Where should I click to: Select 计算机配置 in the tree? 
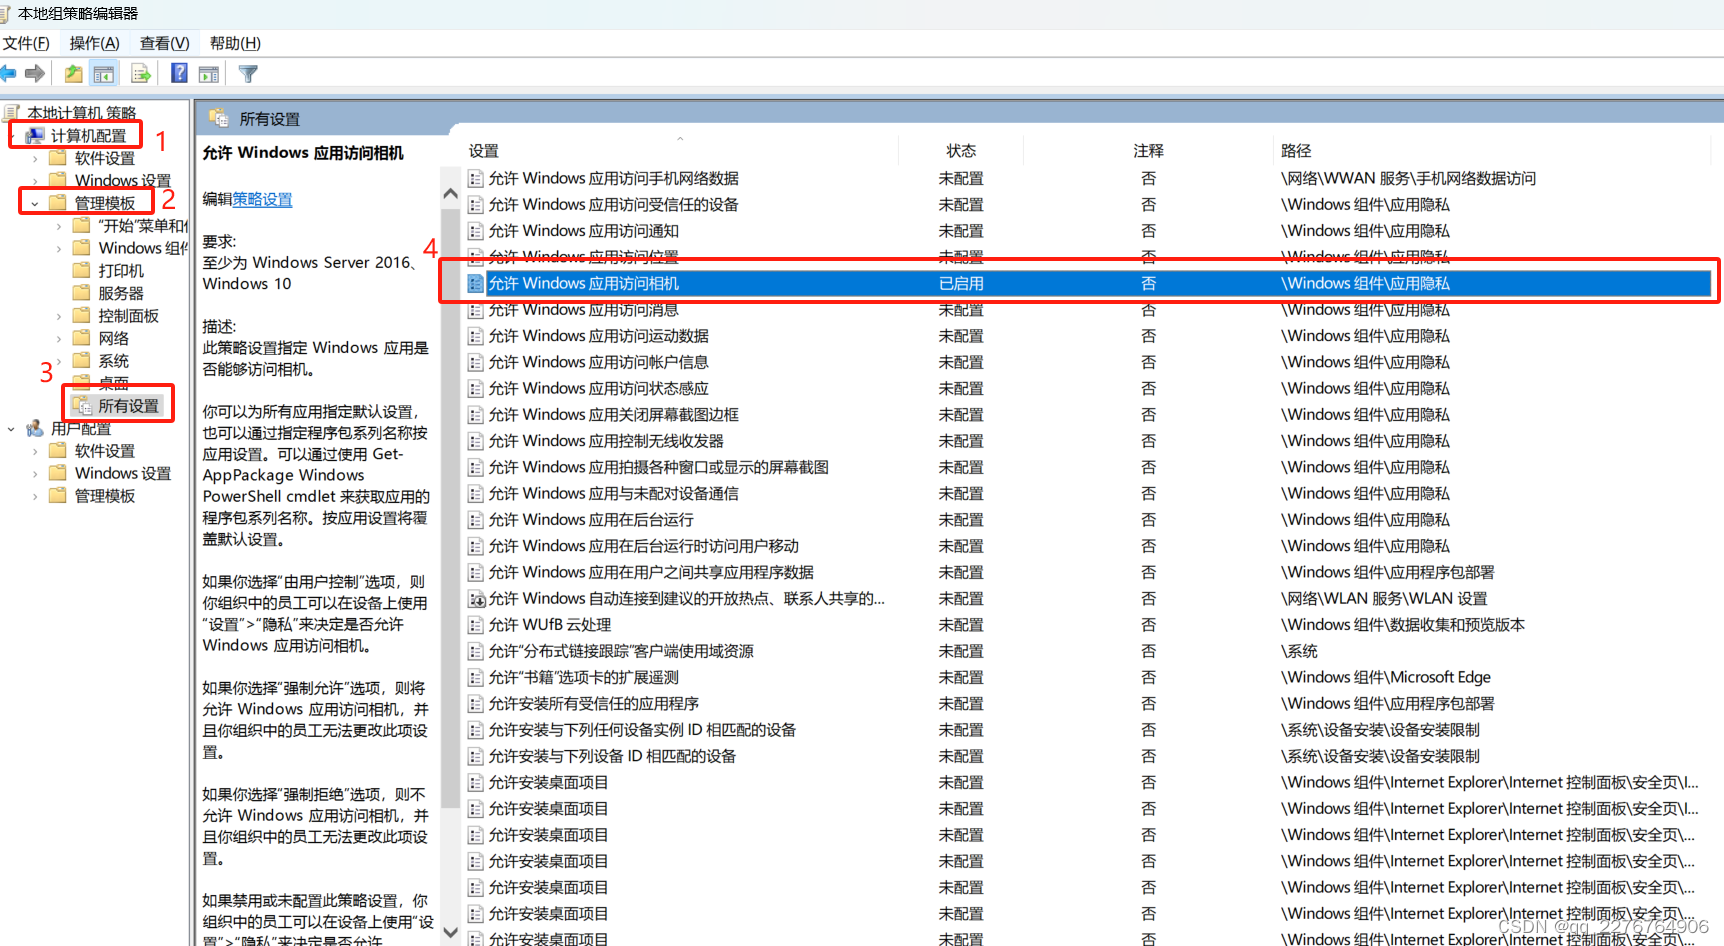point(88,136)
